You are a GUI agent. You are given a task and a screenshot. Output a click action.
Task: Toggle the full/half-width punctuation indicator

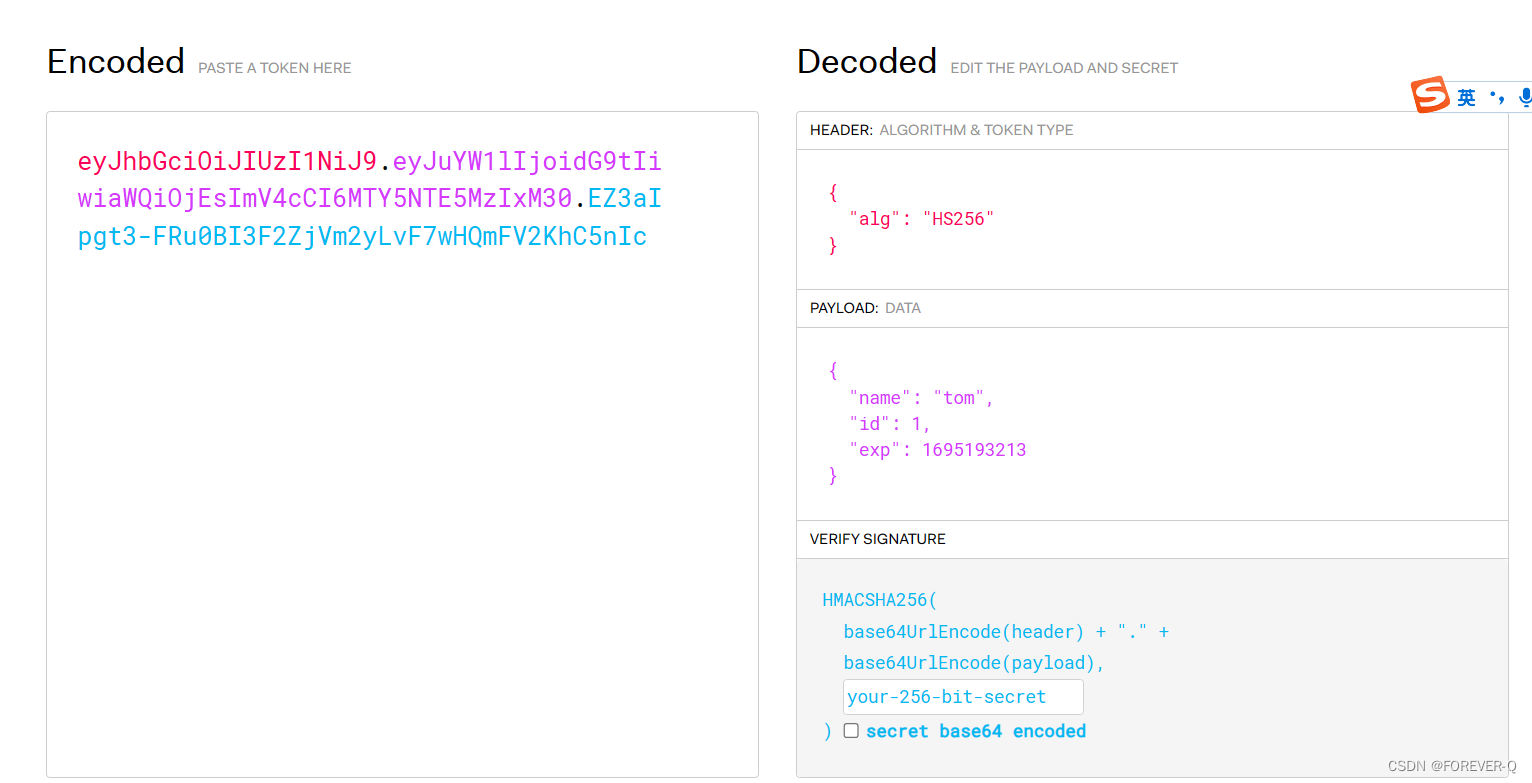coord(1497,97)
